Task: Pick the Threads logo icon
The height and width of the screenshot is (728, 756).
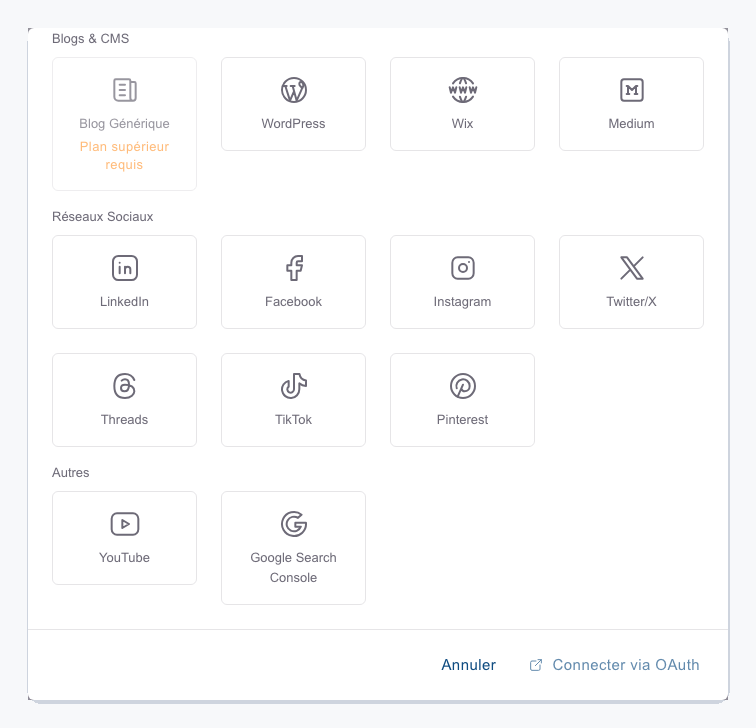Action: pyautogui.click(x=124, y=386)
